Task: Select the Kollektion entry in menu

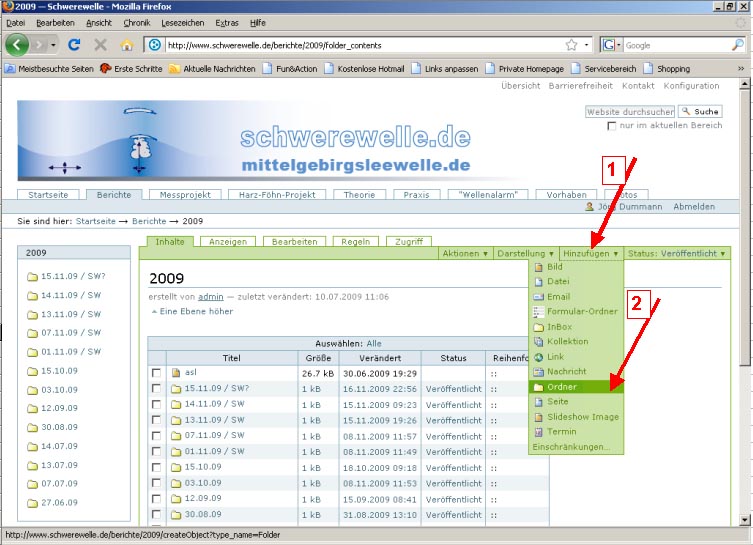Action: [567, 342]
